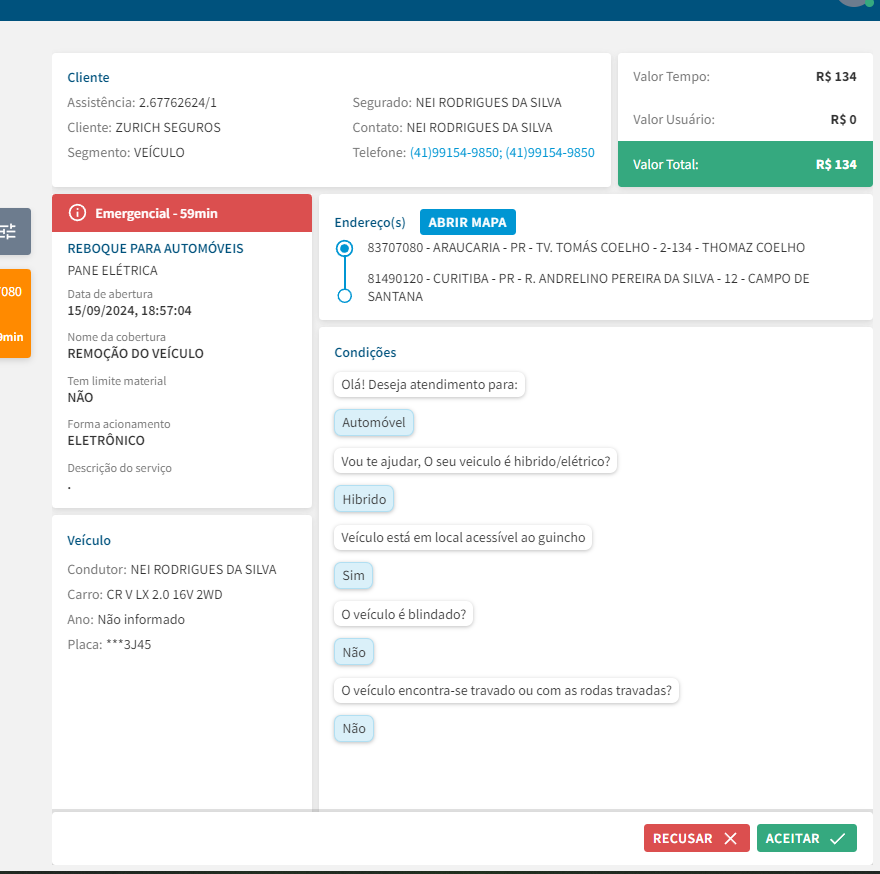Click the car model CR V LX 2.0 16V 2WD
Screen dimensions: 880x874
point(164,594)
